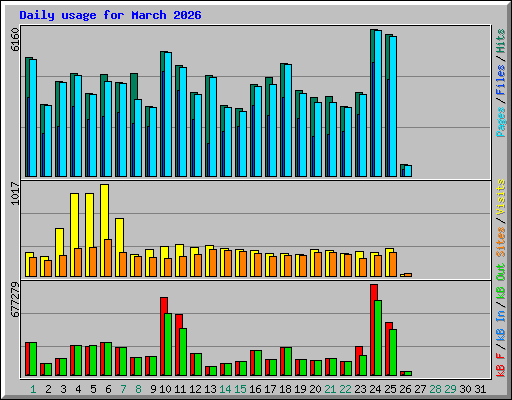The height and width of the screenshot is (400, 512).
Task: Click day 28 on the x-axis
Action: click(x=435, y=389)
